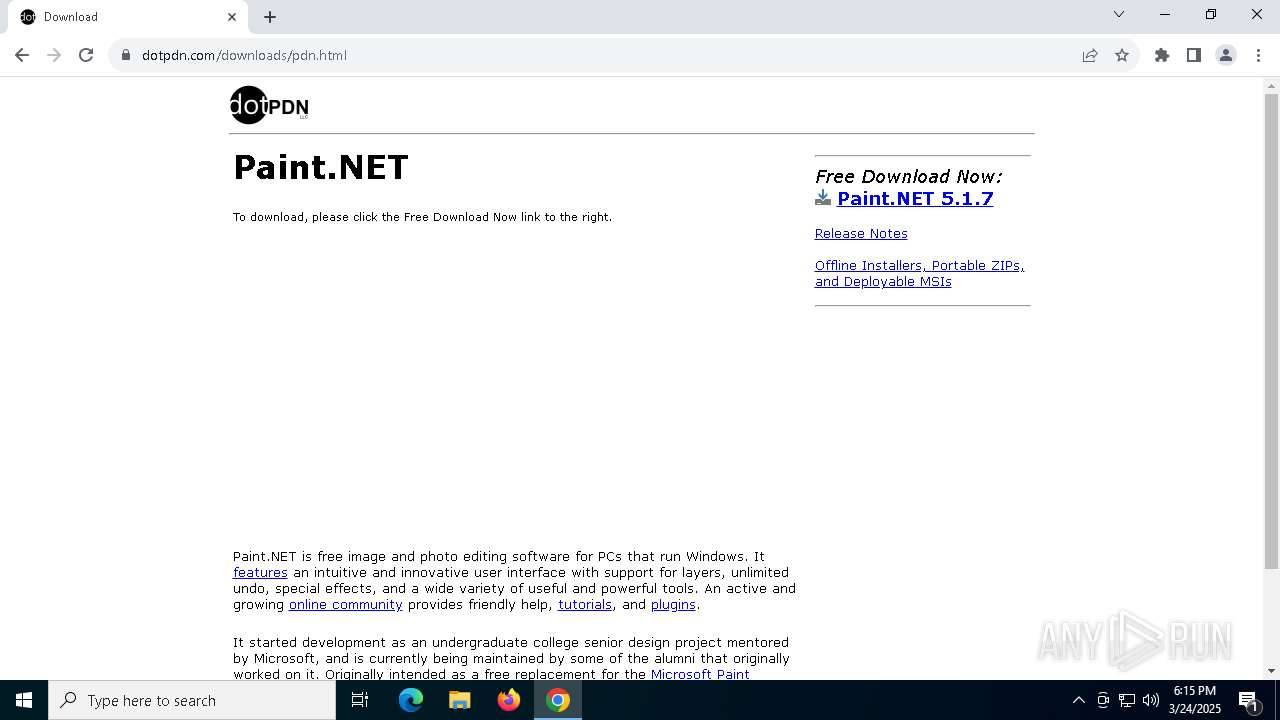This screenshot has width=1280, height=720.
Task: Open the tutorials link
Action: 585,604
